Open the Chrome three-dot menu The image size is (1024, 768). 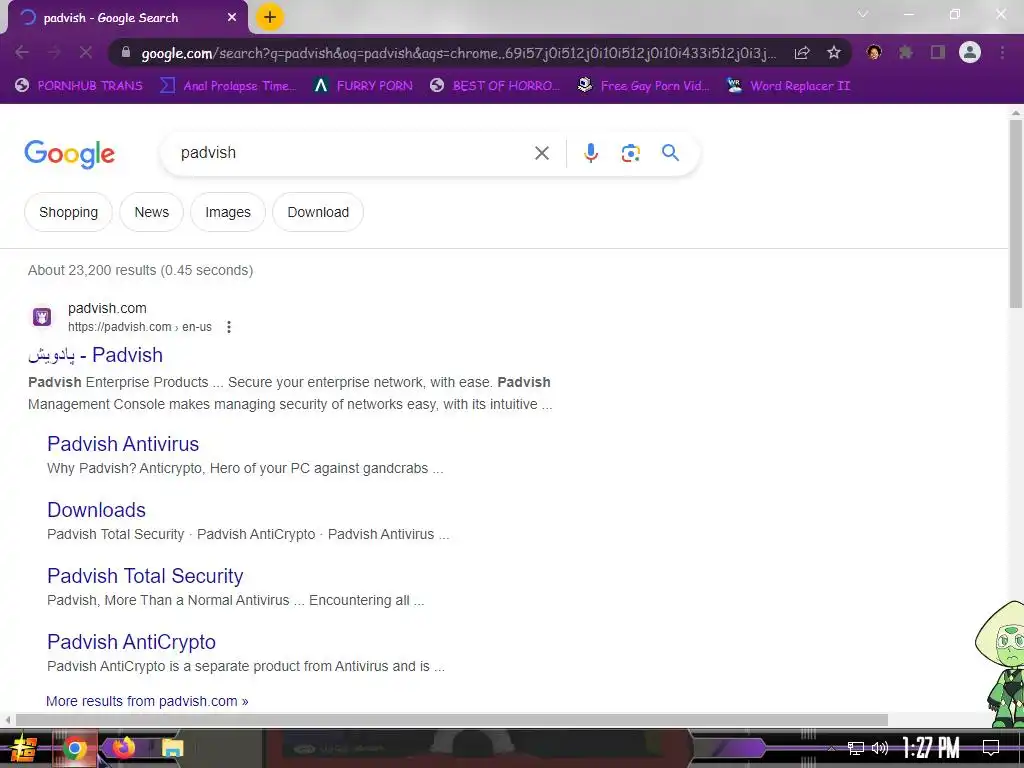coord(1002,52)
